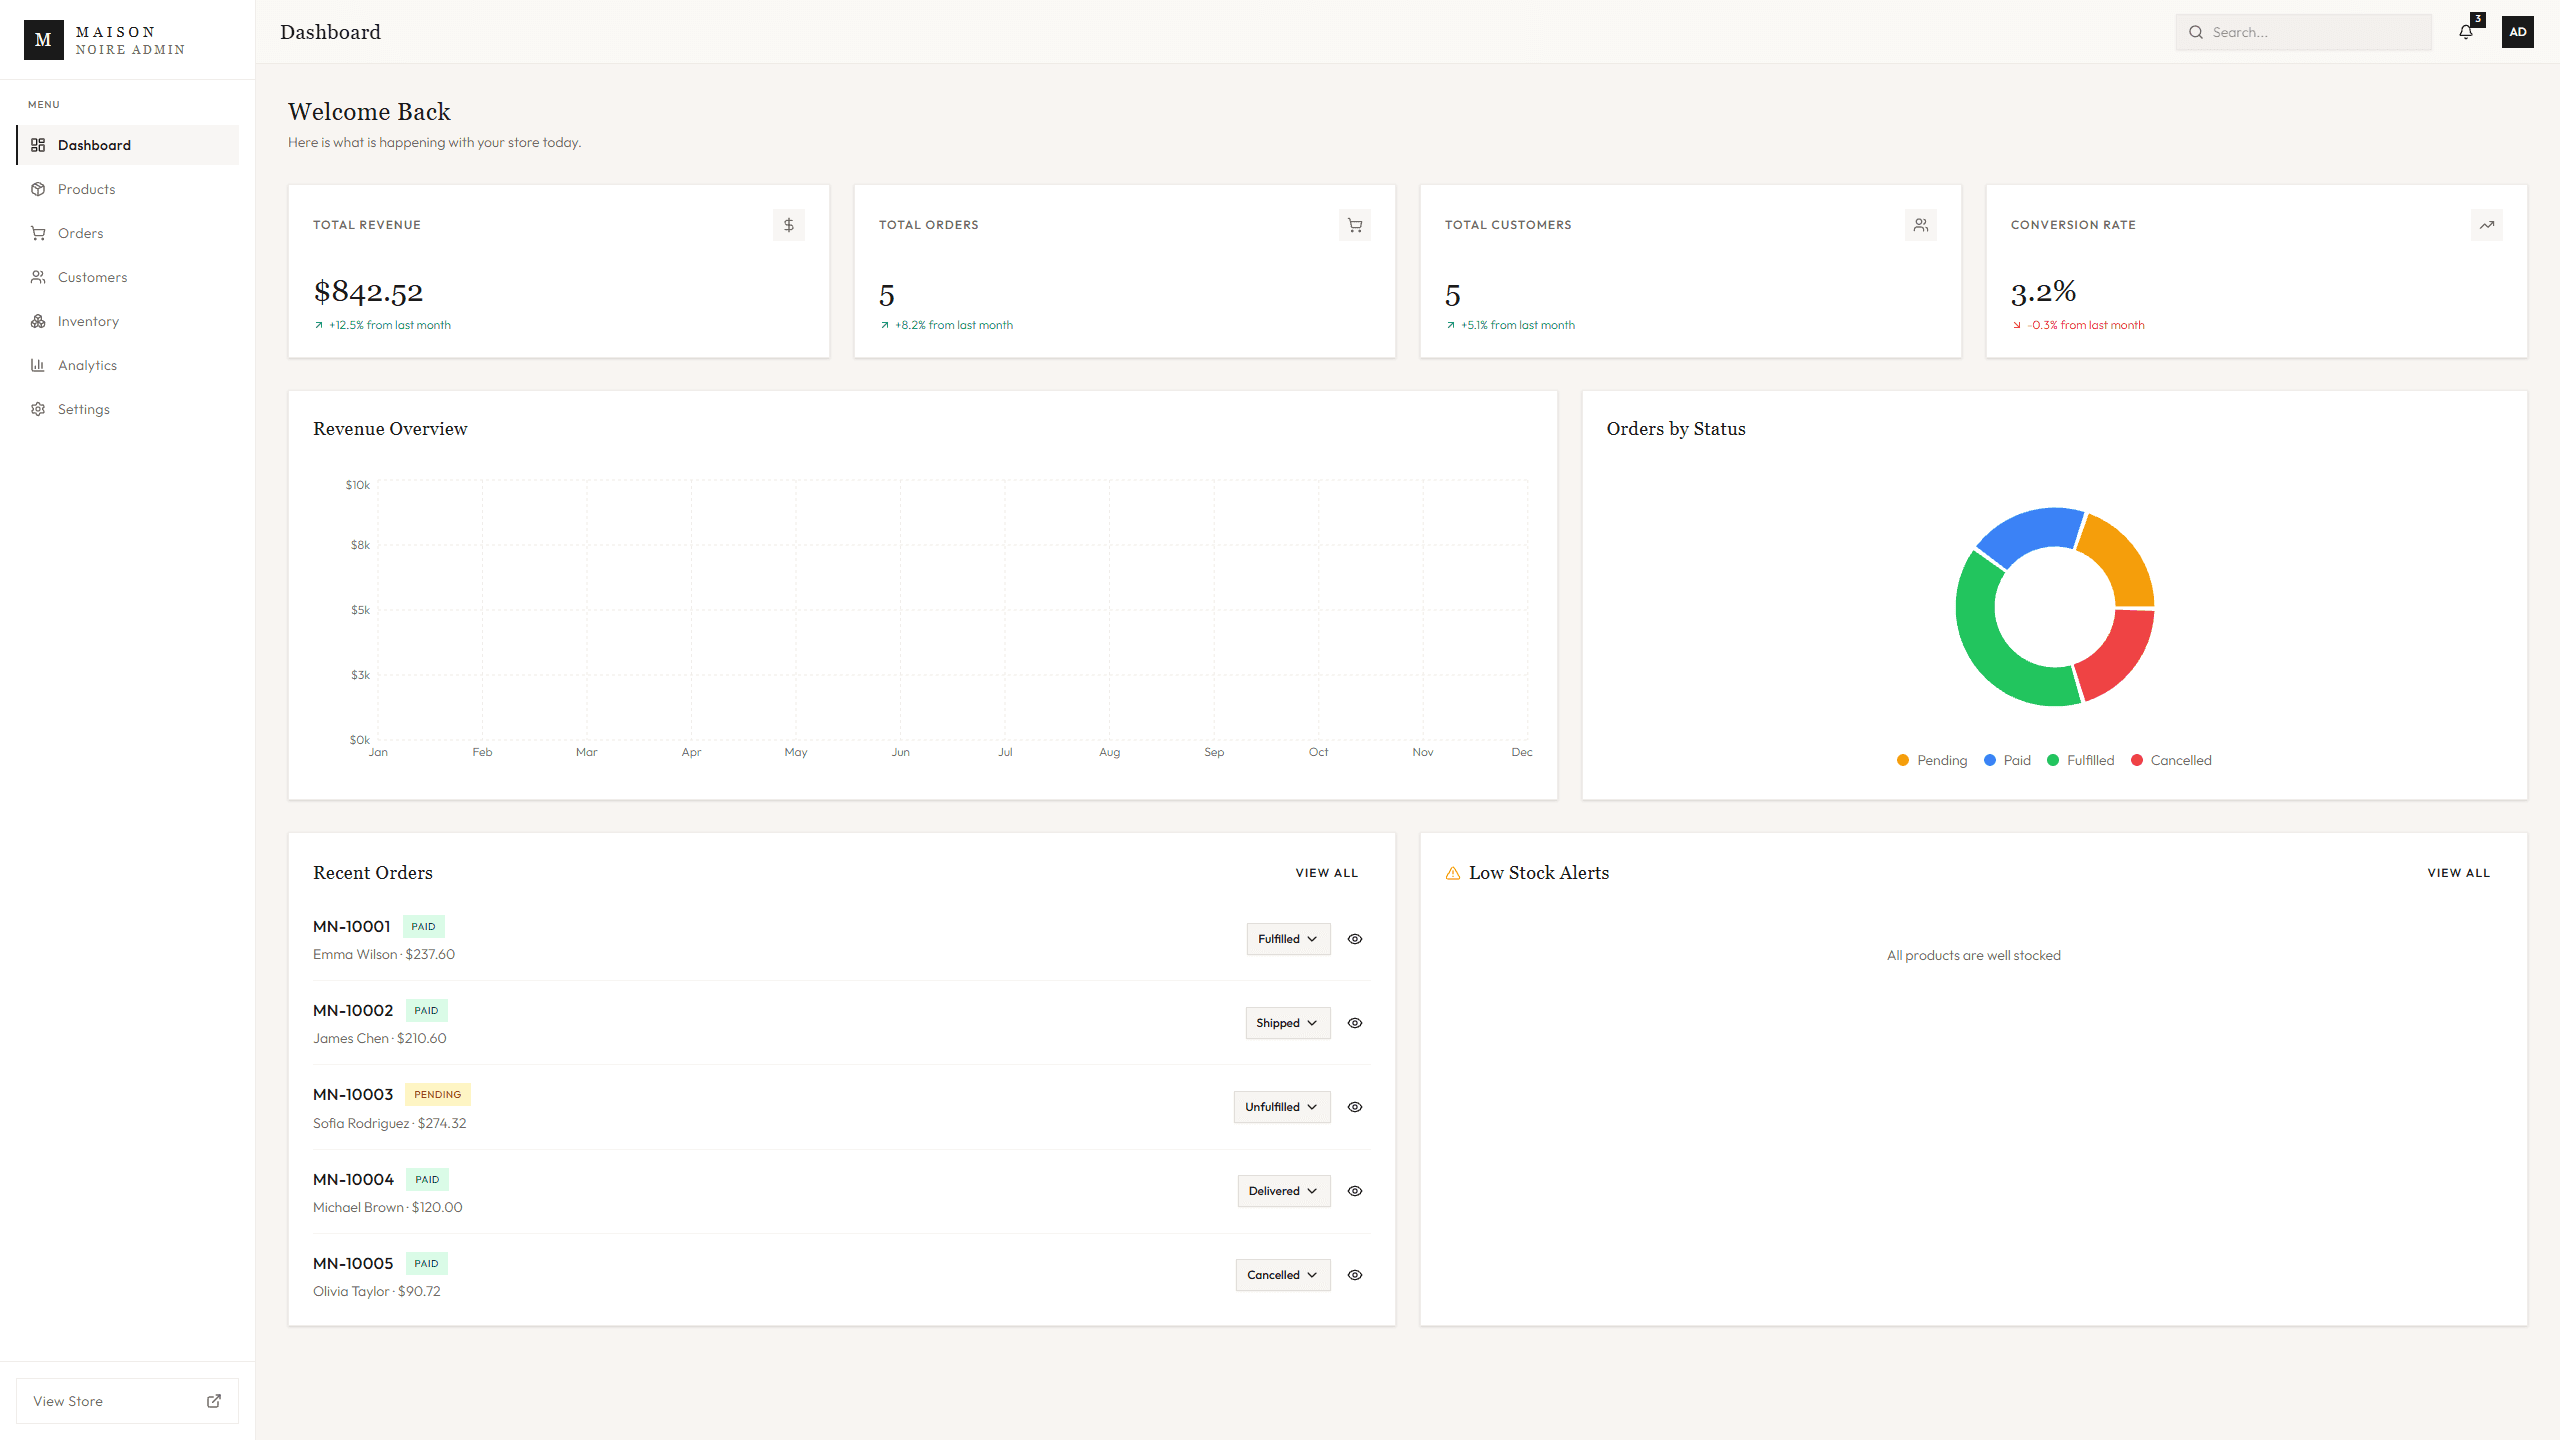Click the Total Customers people icon
This screenshot has width=2560, height=1440.
(x=1921, y=225)
